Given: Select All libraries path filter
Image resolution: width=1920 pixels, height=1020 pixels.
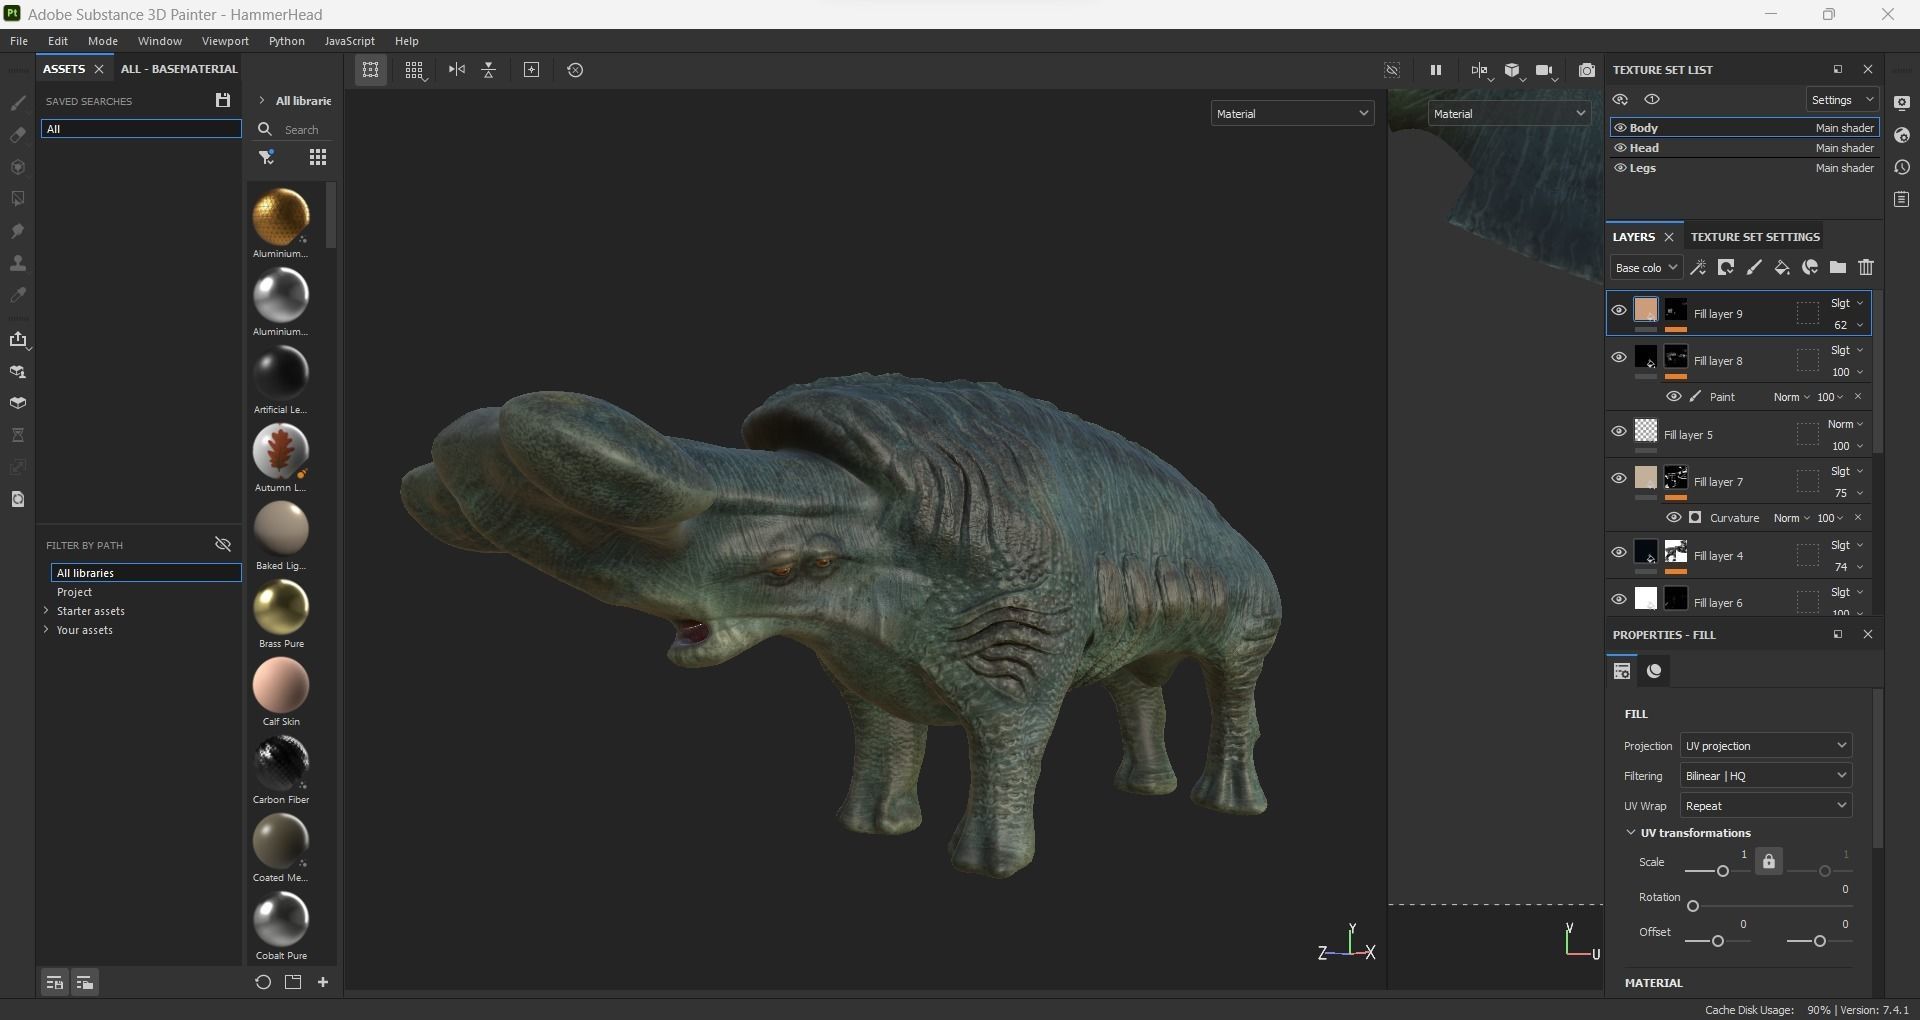Looking at the screenshot, I should pyautogui.click(x=146, y=573).
